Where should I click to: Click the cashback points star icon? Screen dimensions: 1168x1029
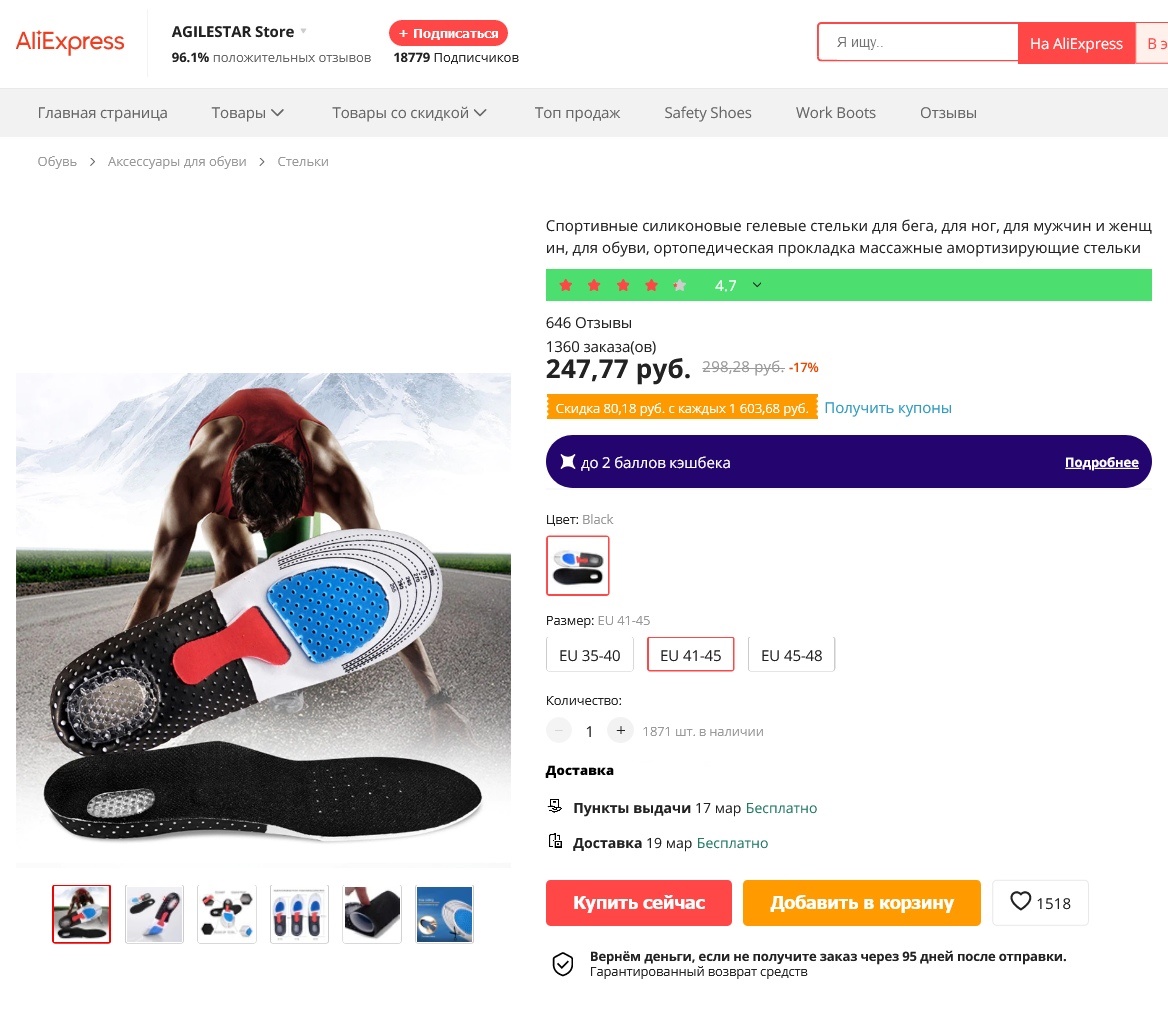[568, 462]
